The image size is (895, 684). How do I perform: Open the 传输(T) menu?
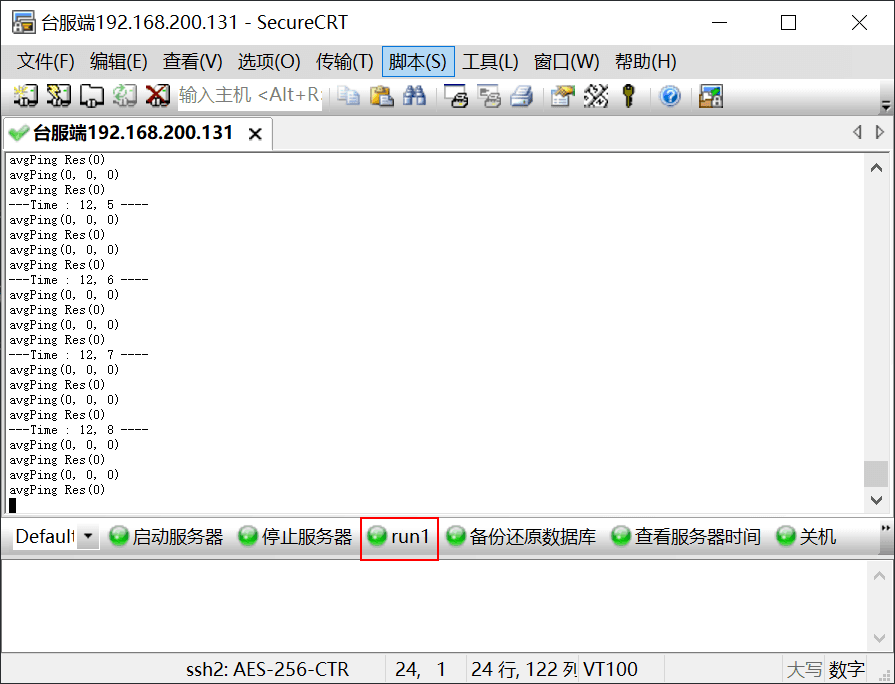coord(345,62)
